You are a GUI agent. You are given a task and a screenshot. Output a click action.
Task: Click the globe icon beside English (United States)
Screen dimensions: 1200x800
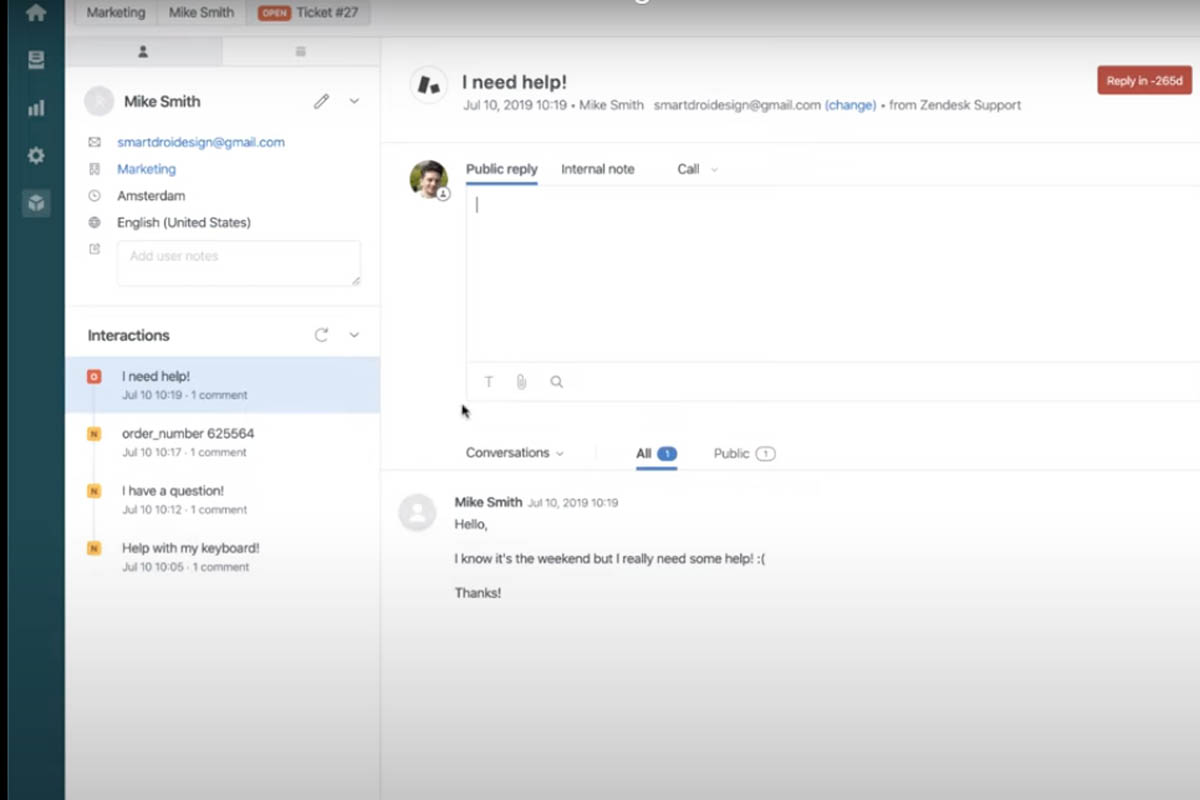click(x=95, y=223)
